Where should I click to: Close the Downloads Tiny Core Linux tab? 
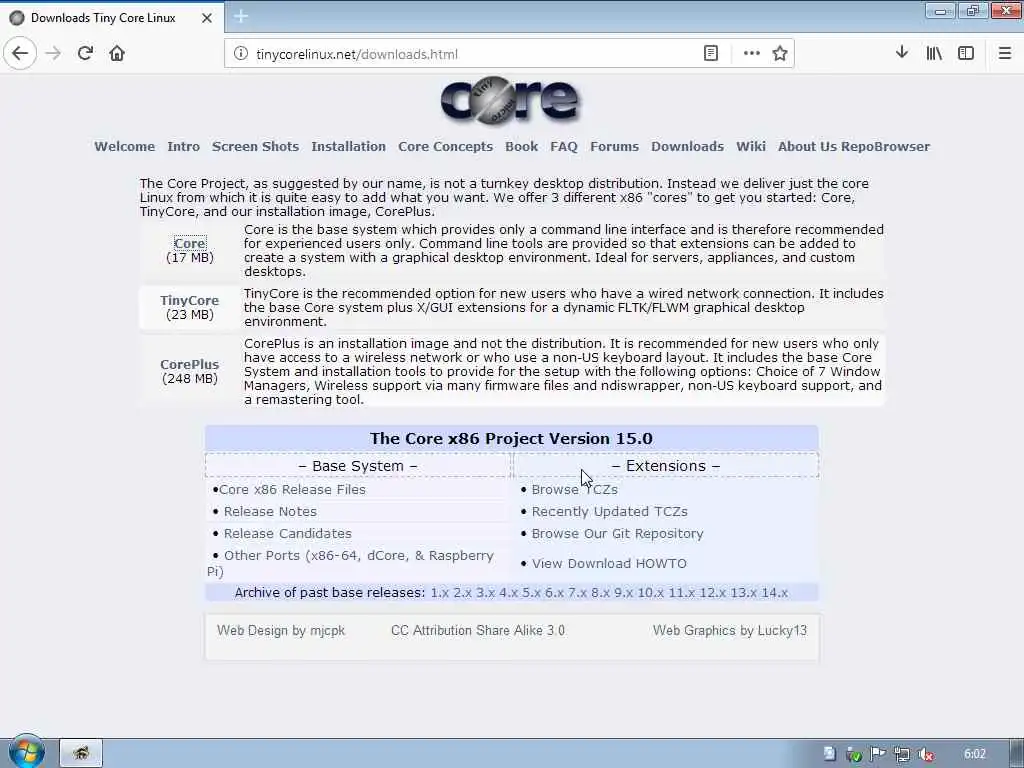(207, 18)
